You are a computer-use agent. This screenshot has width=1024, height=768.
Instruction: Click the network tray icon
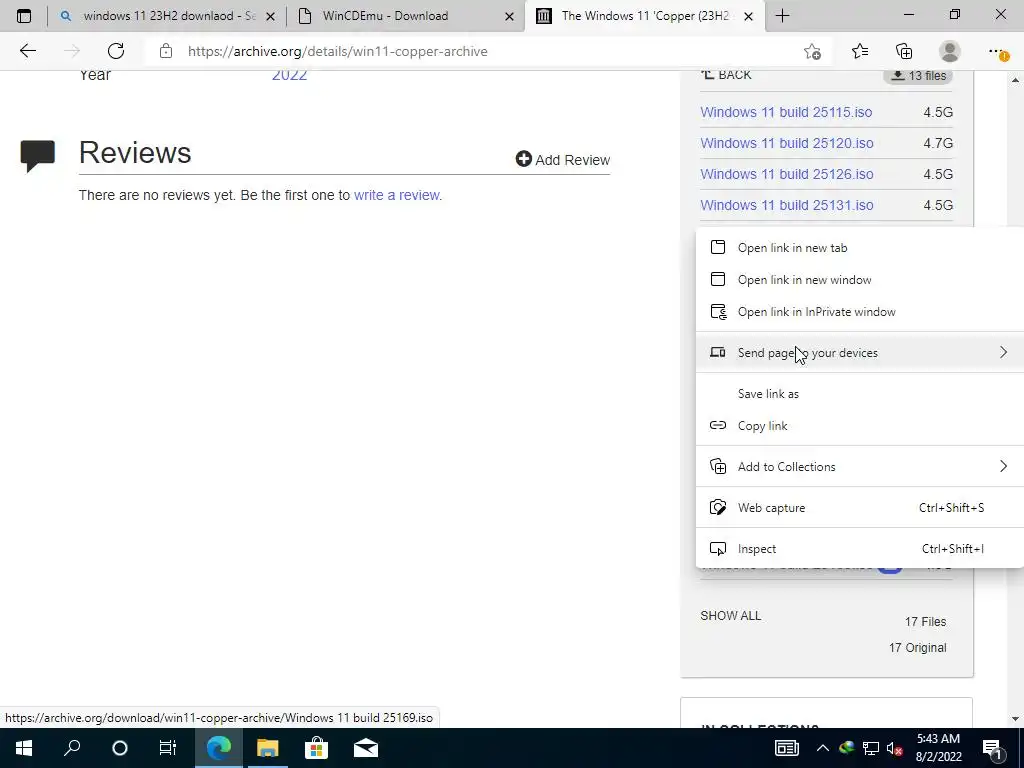[871, 748]
